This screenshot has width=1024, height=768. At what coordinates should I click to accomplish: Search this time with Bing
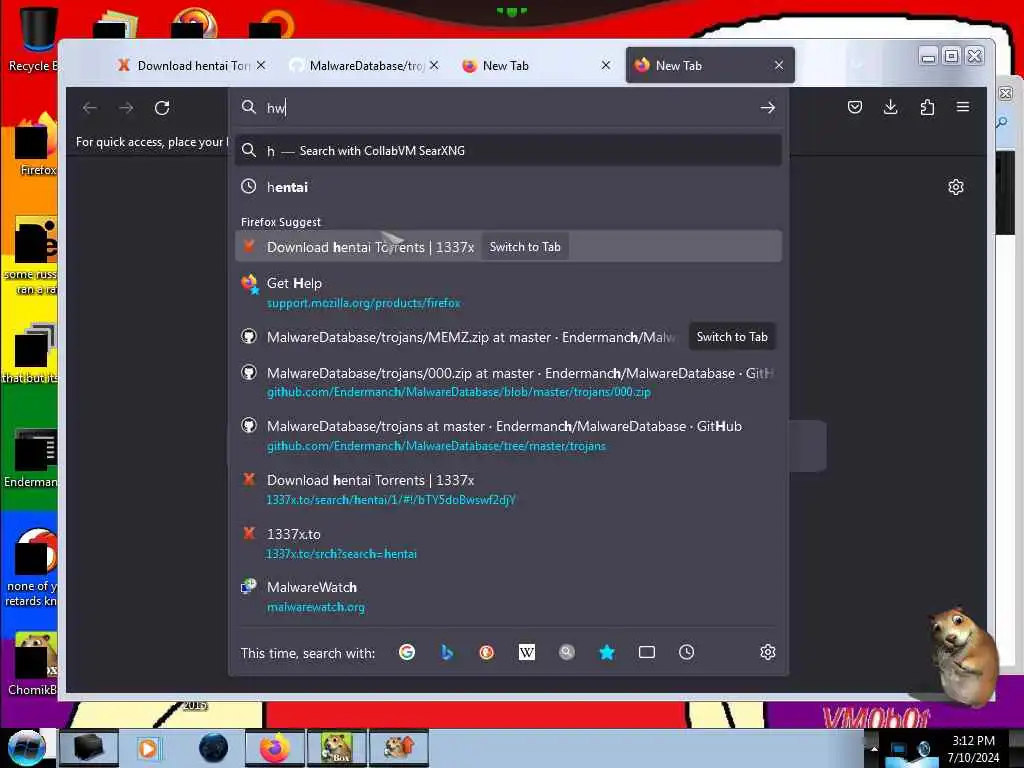(447, 652)
